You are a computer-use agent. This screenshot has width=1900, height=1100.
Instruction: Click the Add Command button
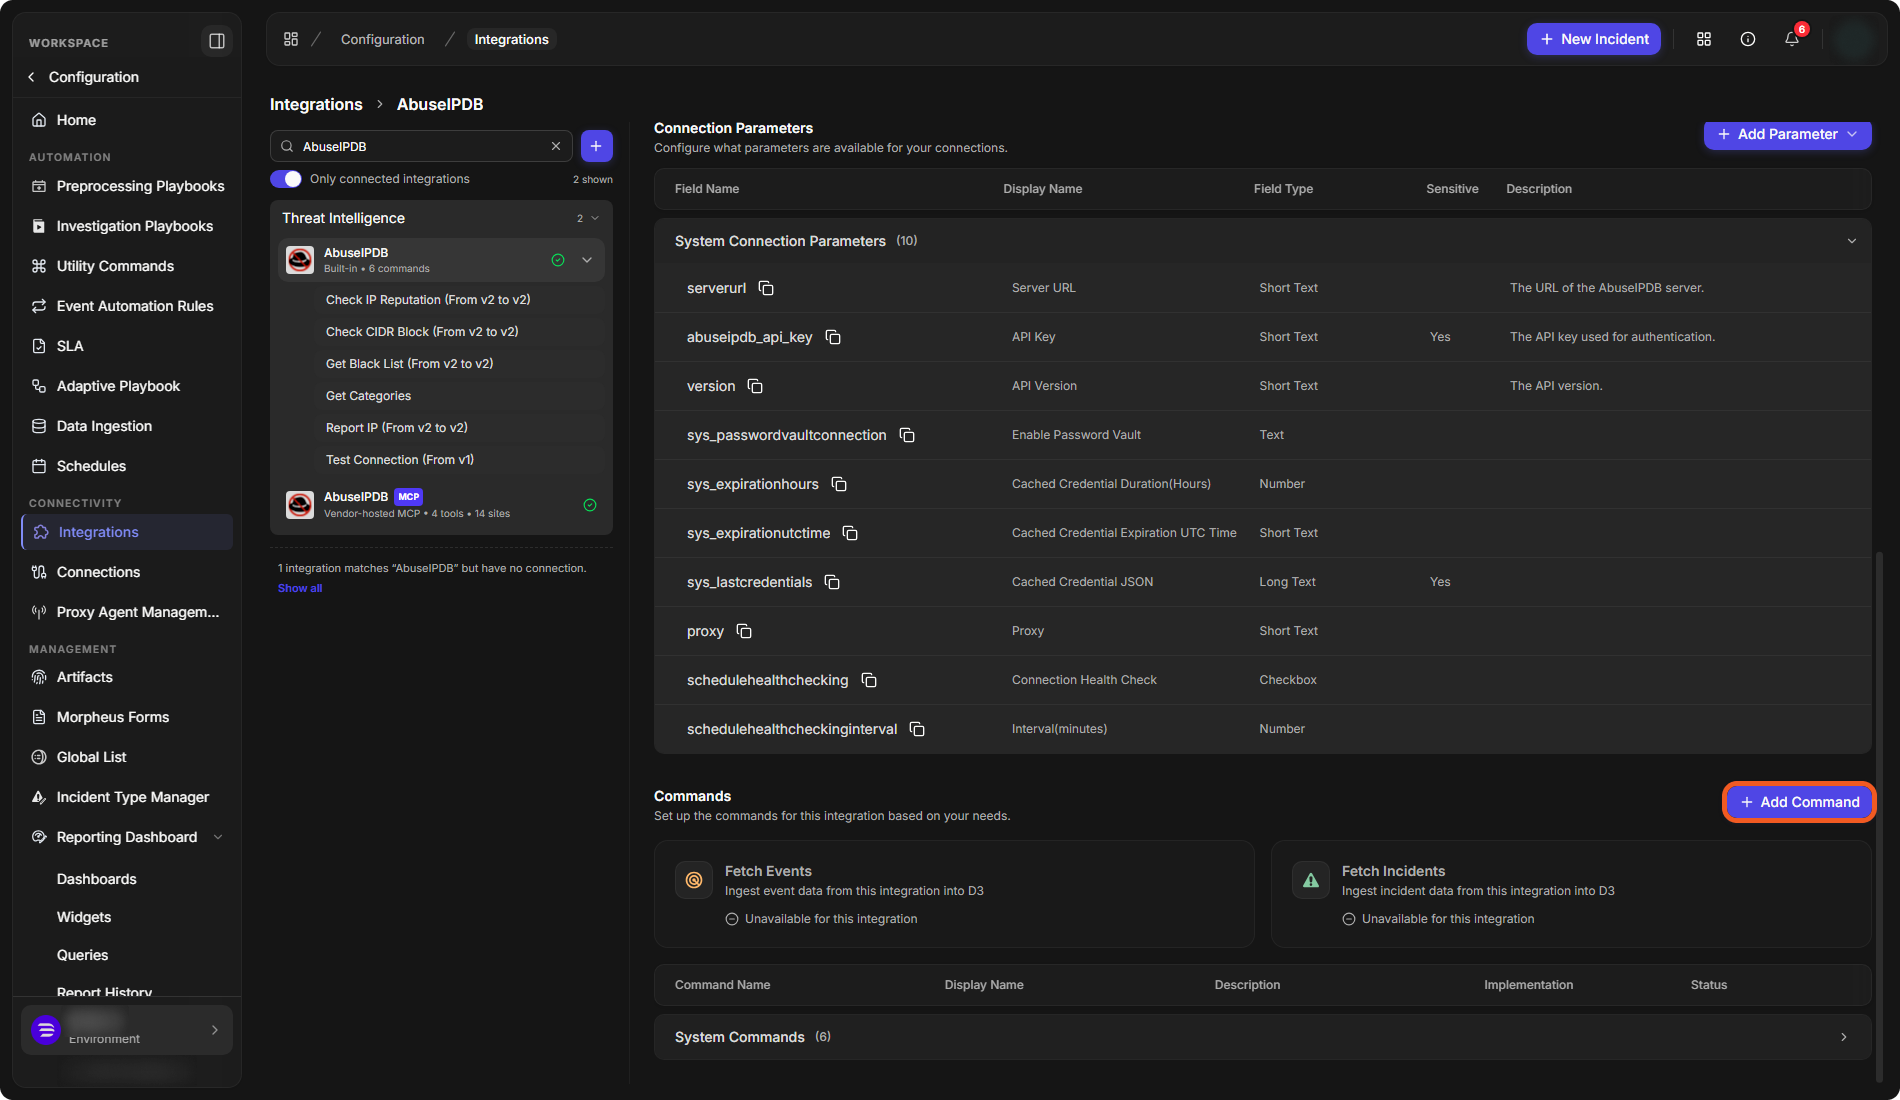1799,802
